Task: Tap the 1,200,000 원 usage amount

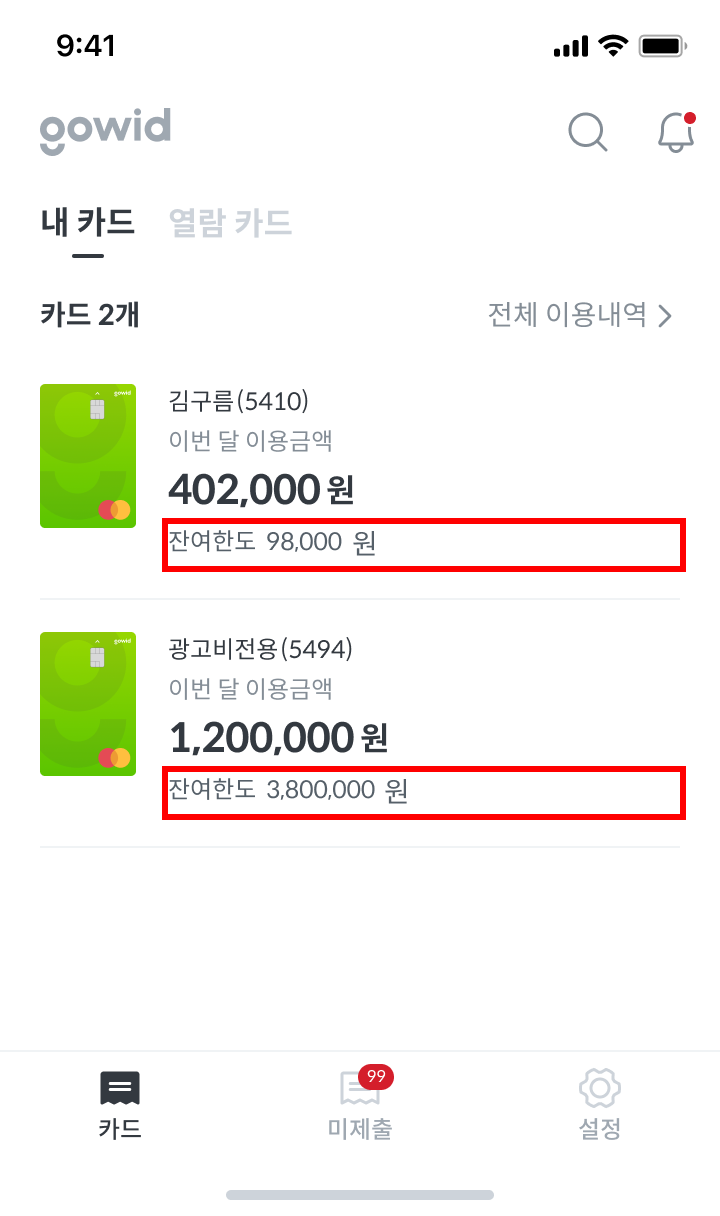Action: (278, 738)
